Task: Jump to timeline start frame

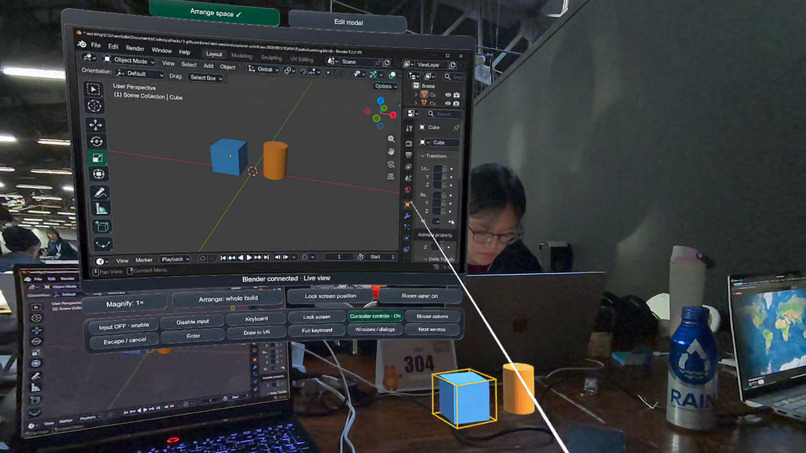Action: pyautogui.click(x=224, y=258)
